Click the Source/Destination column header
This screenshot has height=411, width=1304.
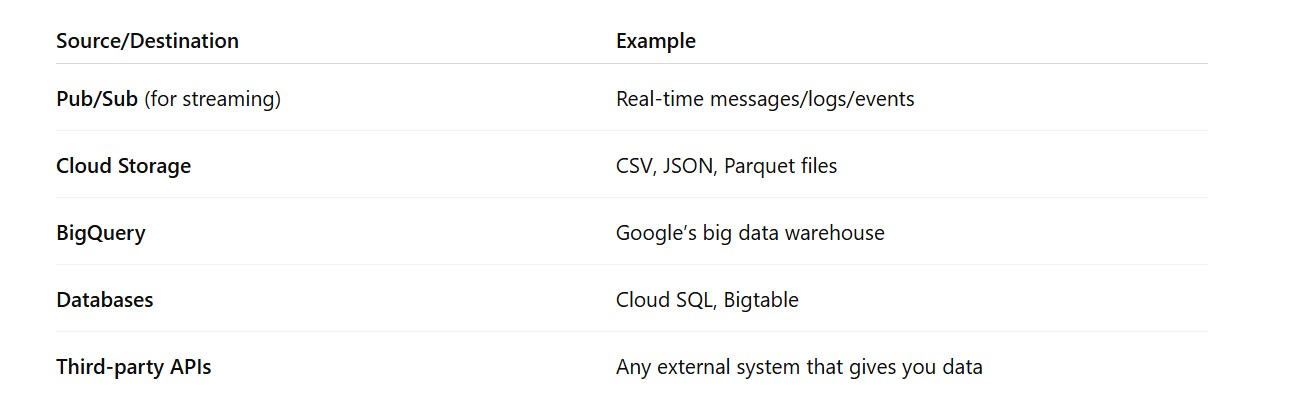pyautogui.click(x=147, y=41)
